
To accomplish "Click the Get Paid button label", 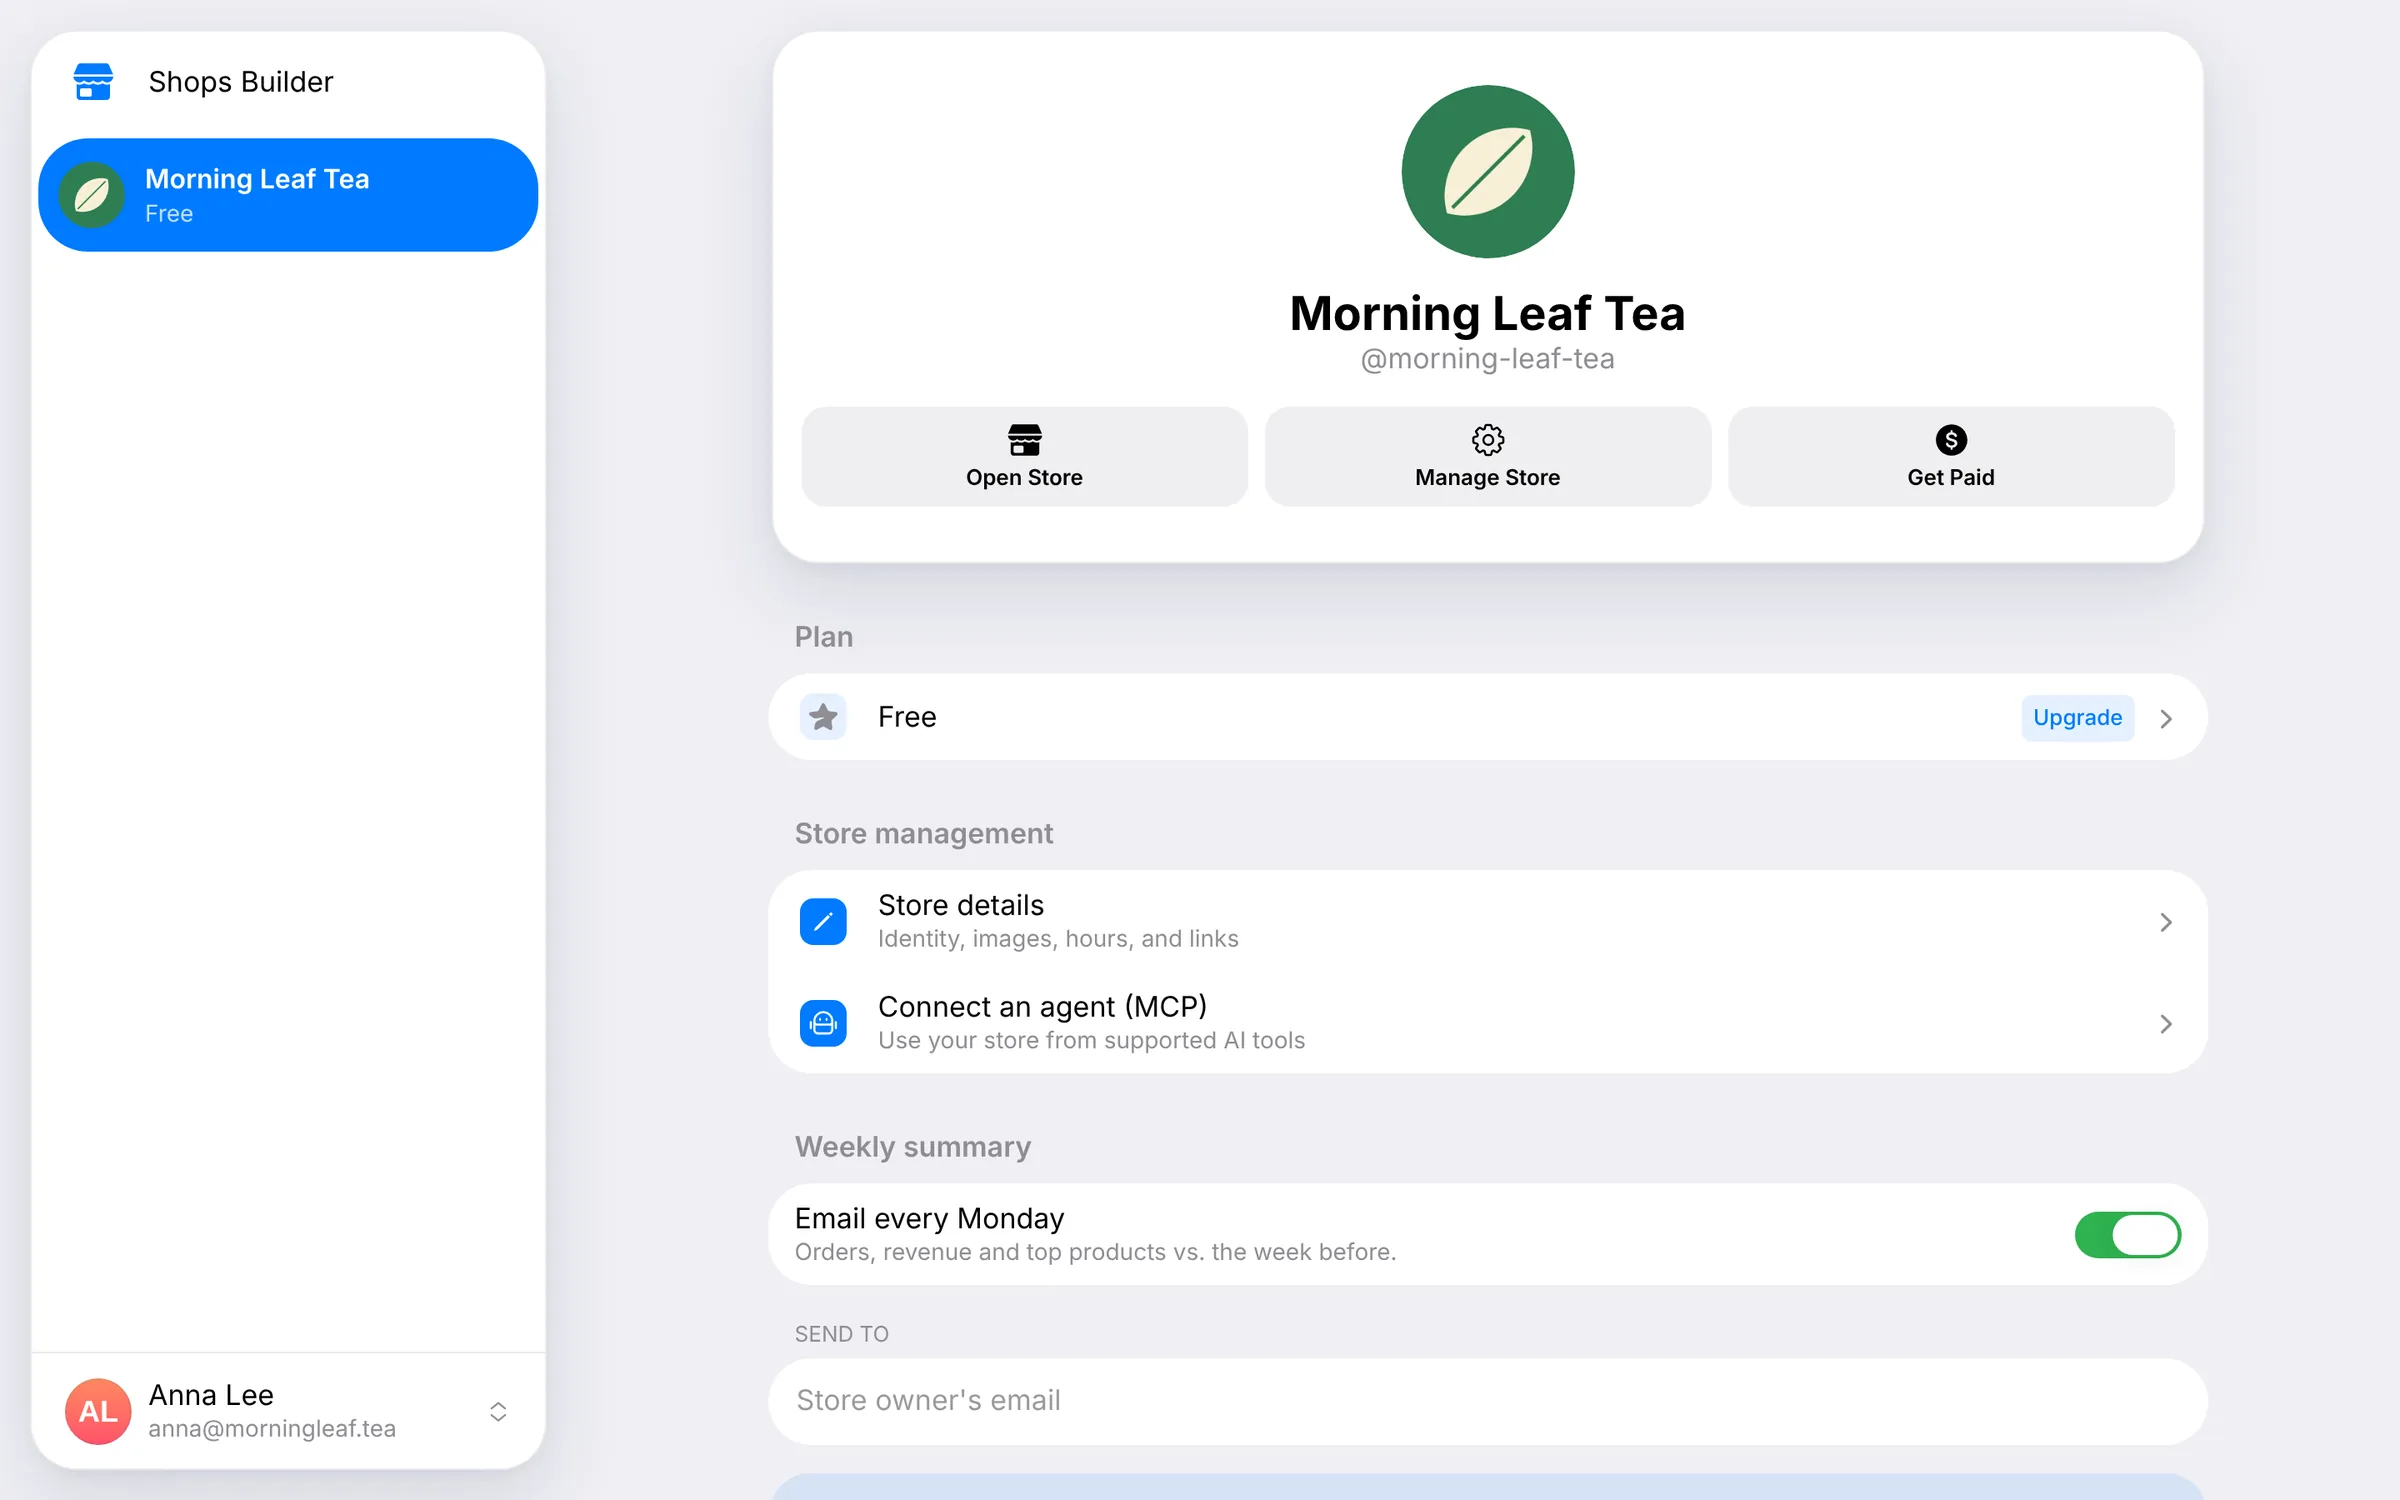I will point(1950,478).
